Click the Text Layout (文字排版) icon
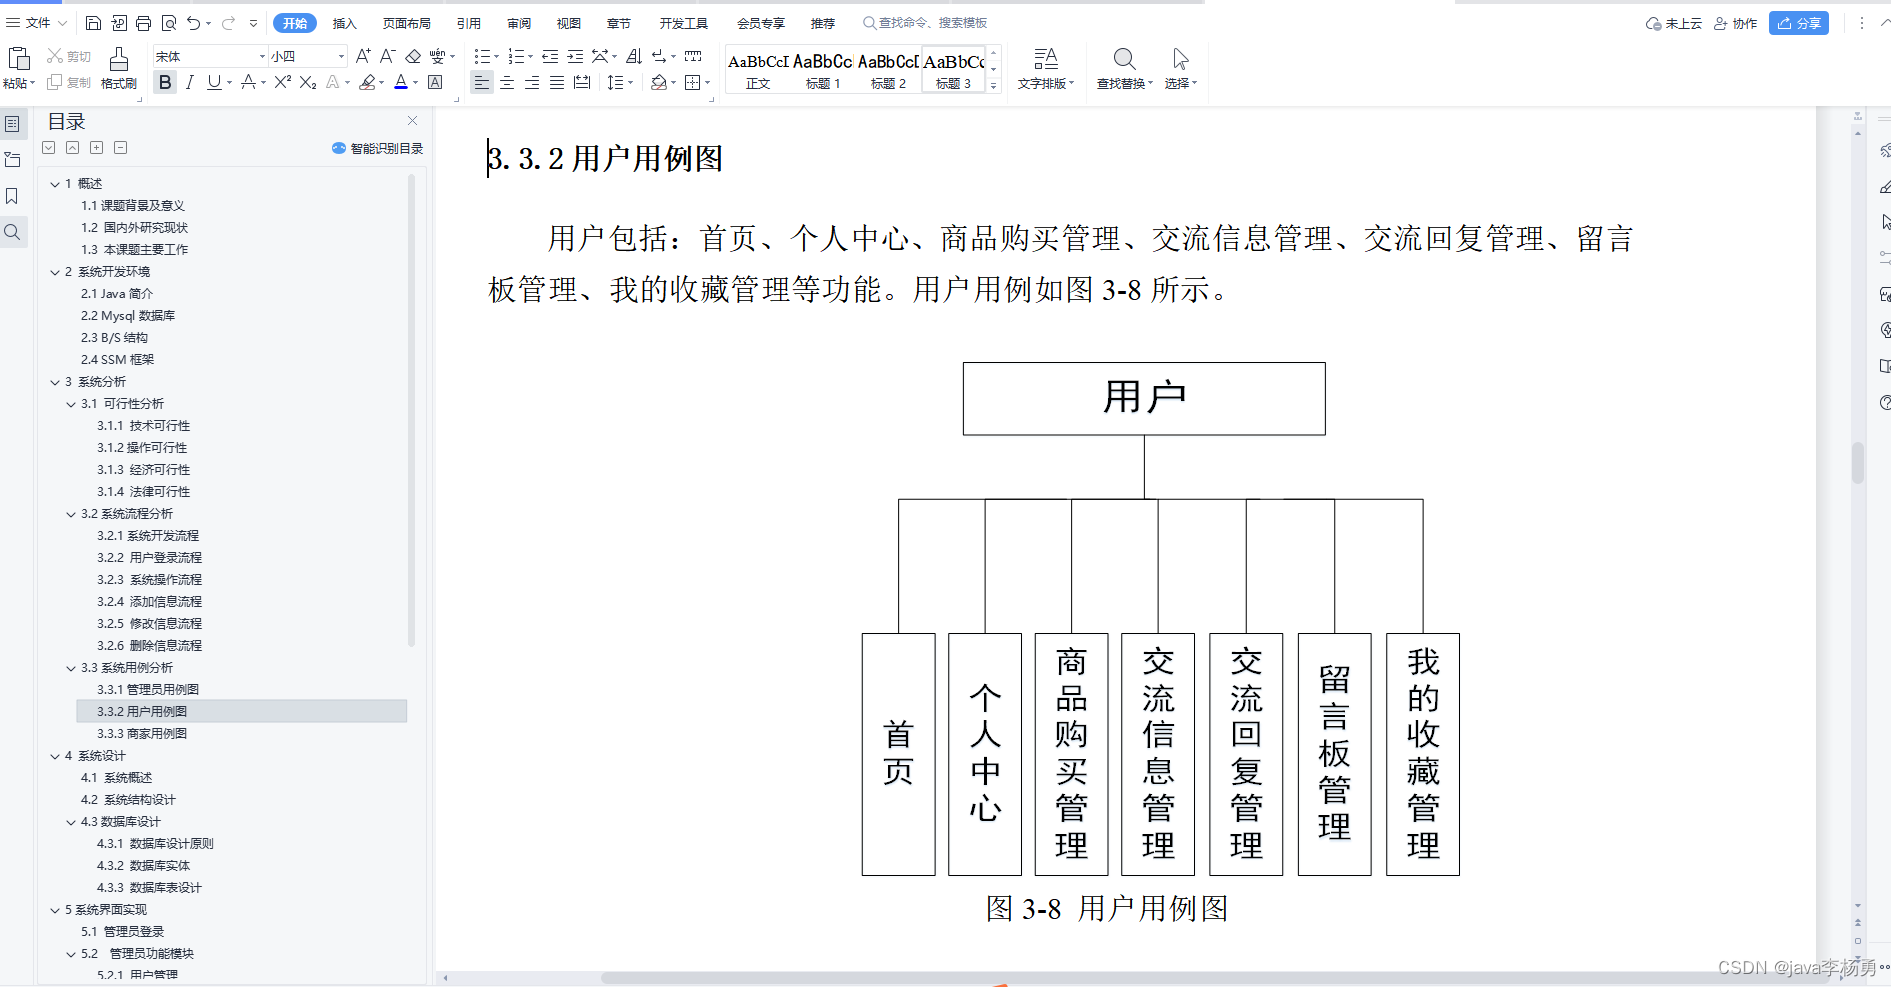 tap(1046, 59)
